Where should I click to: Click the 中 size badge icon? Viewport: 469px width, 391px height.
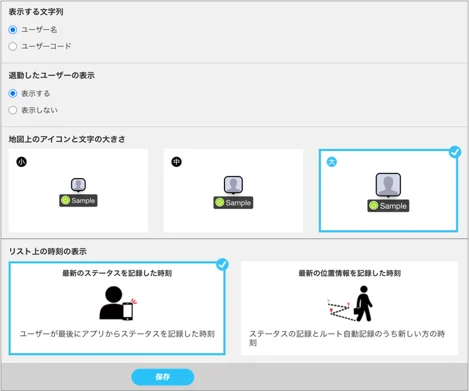coord(177,162)
